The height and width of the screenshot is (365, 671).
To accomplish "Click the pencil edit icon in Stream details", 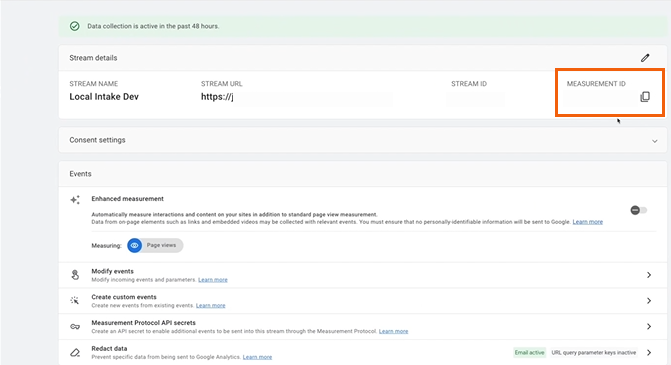I will click(x=645, y=58).
